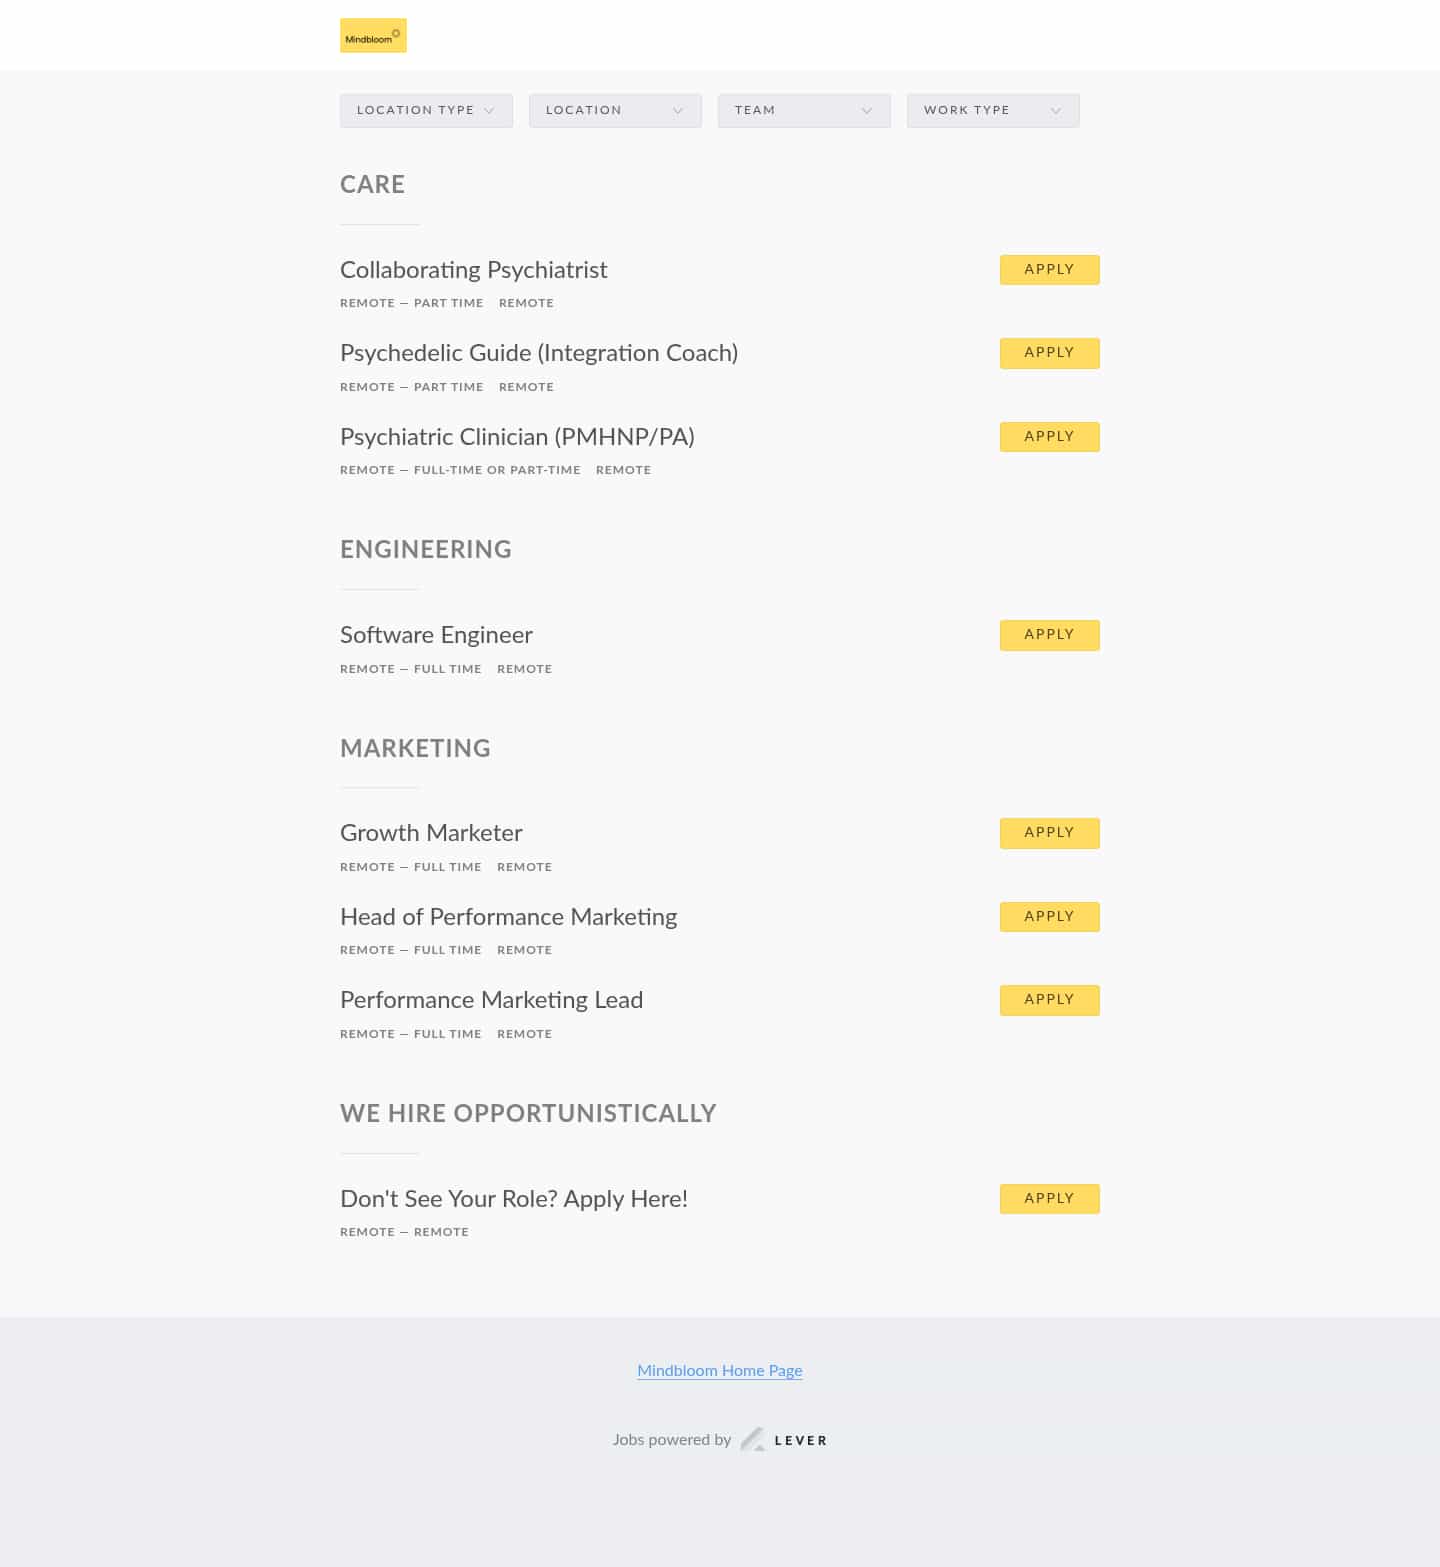Click the Collaborating Psychiatrist job title
This screenshot has width=1440, height=1567.
click(473, 270)
